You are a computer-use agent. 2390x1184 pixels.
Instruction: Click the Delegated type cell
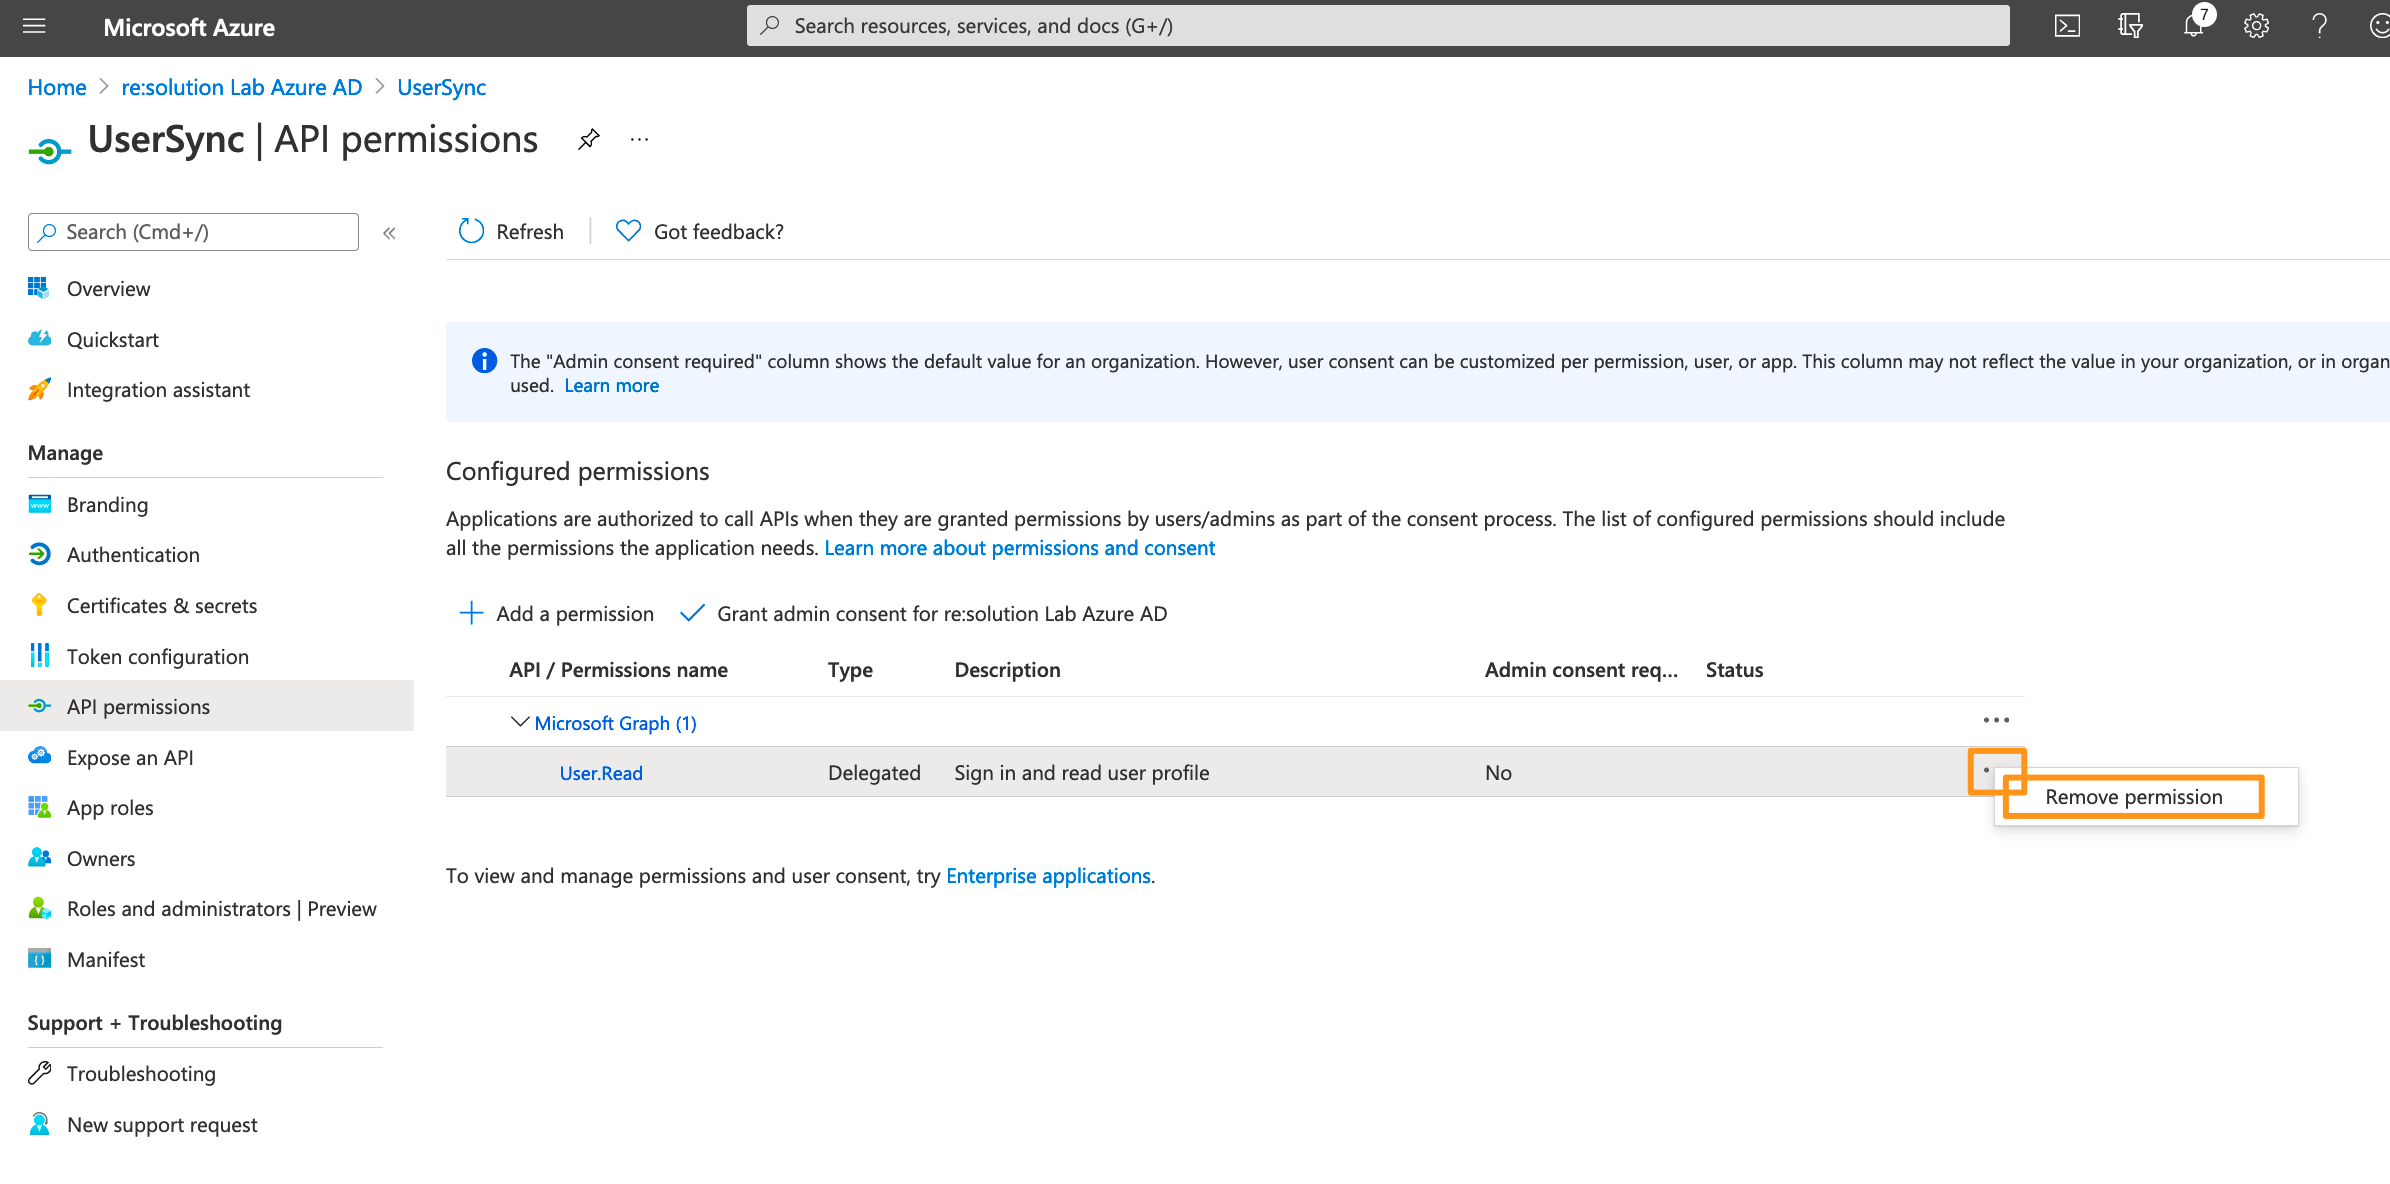click(874, 773)
